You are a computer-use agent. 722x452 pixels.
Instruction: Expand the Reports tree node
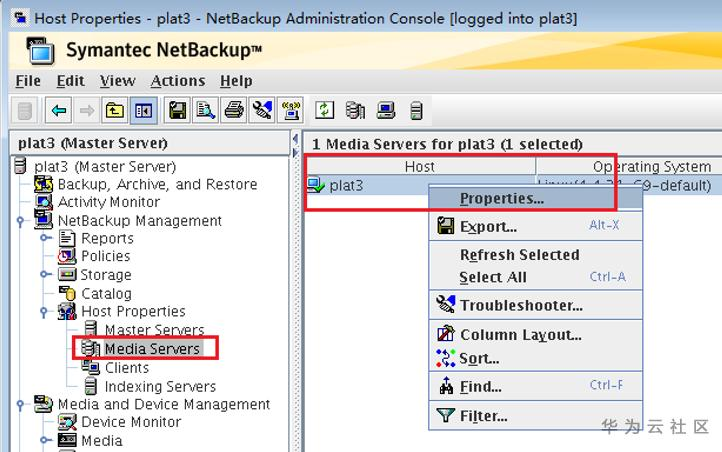45,238
